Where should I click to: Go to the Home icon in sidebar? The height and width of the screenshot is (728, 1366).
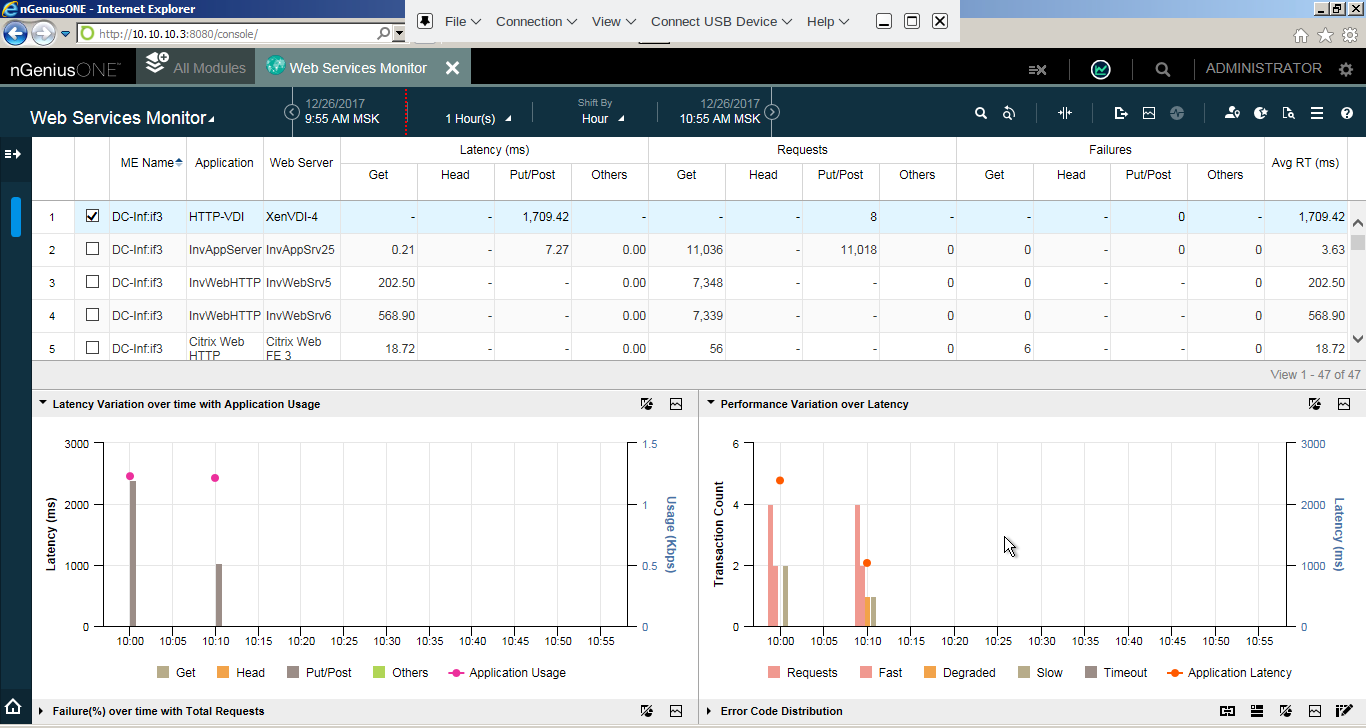click(x=14, y=708)
